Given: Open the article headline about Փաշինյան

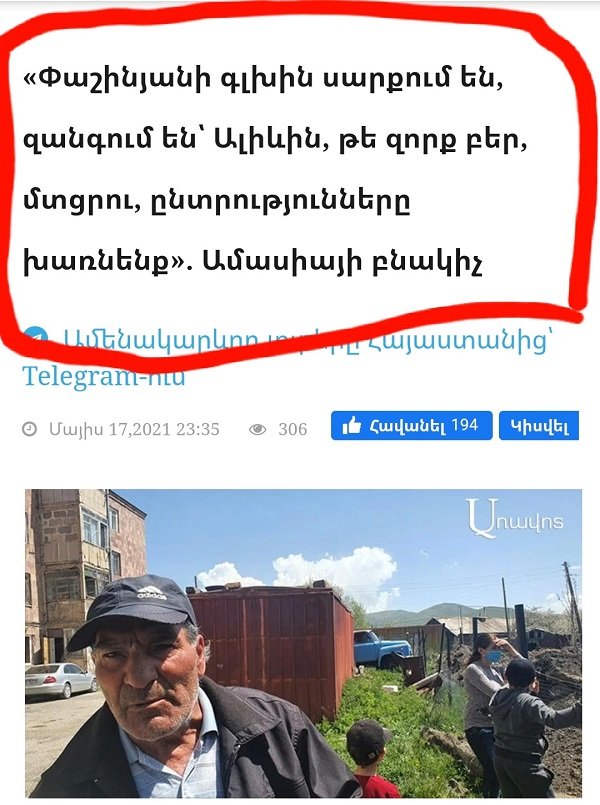Looking at the screenshot, I should tap(276, 170).
